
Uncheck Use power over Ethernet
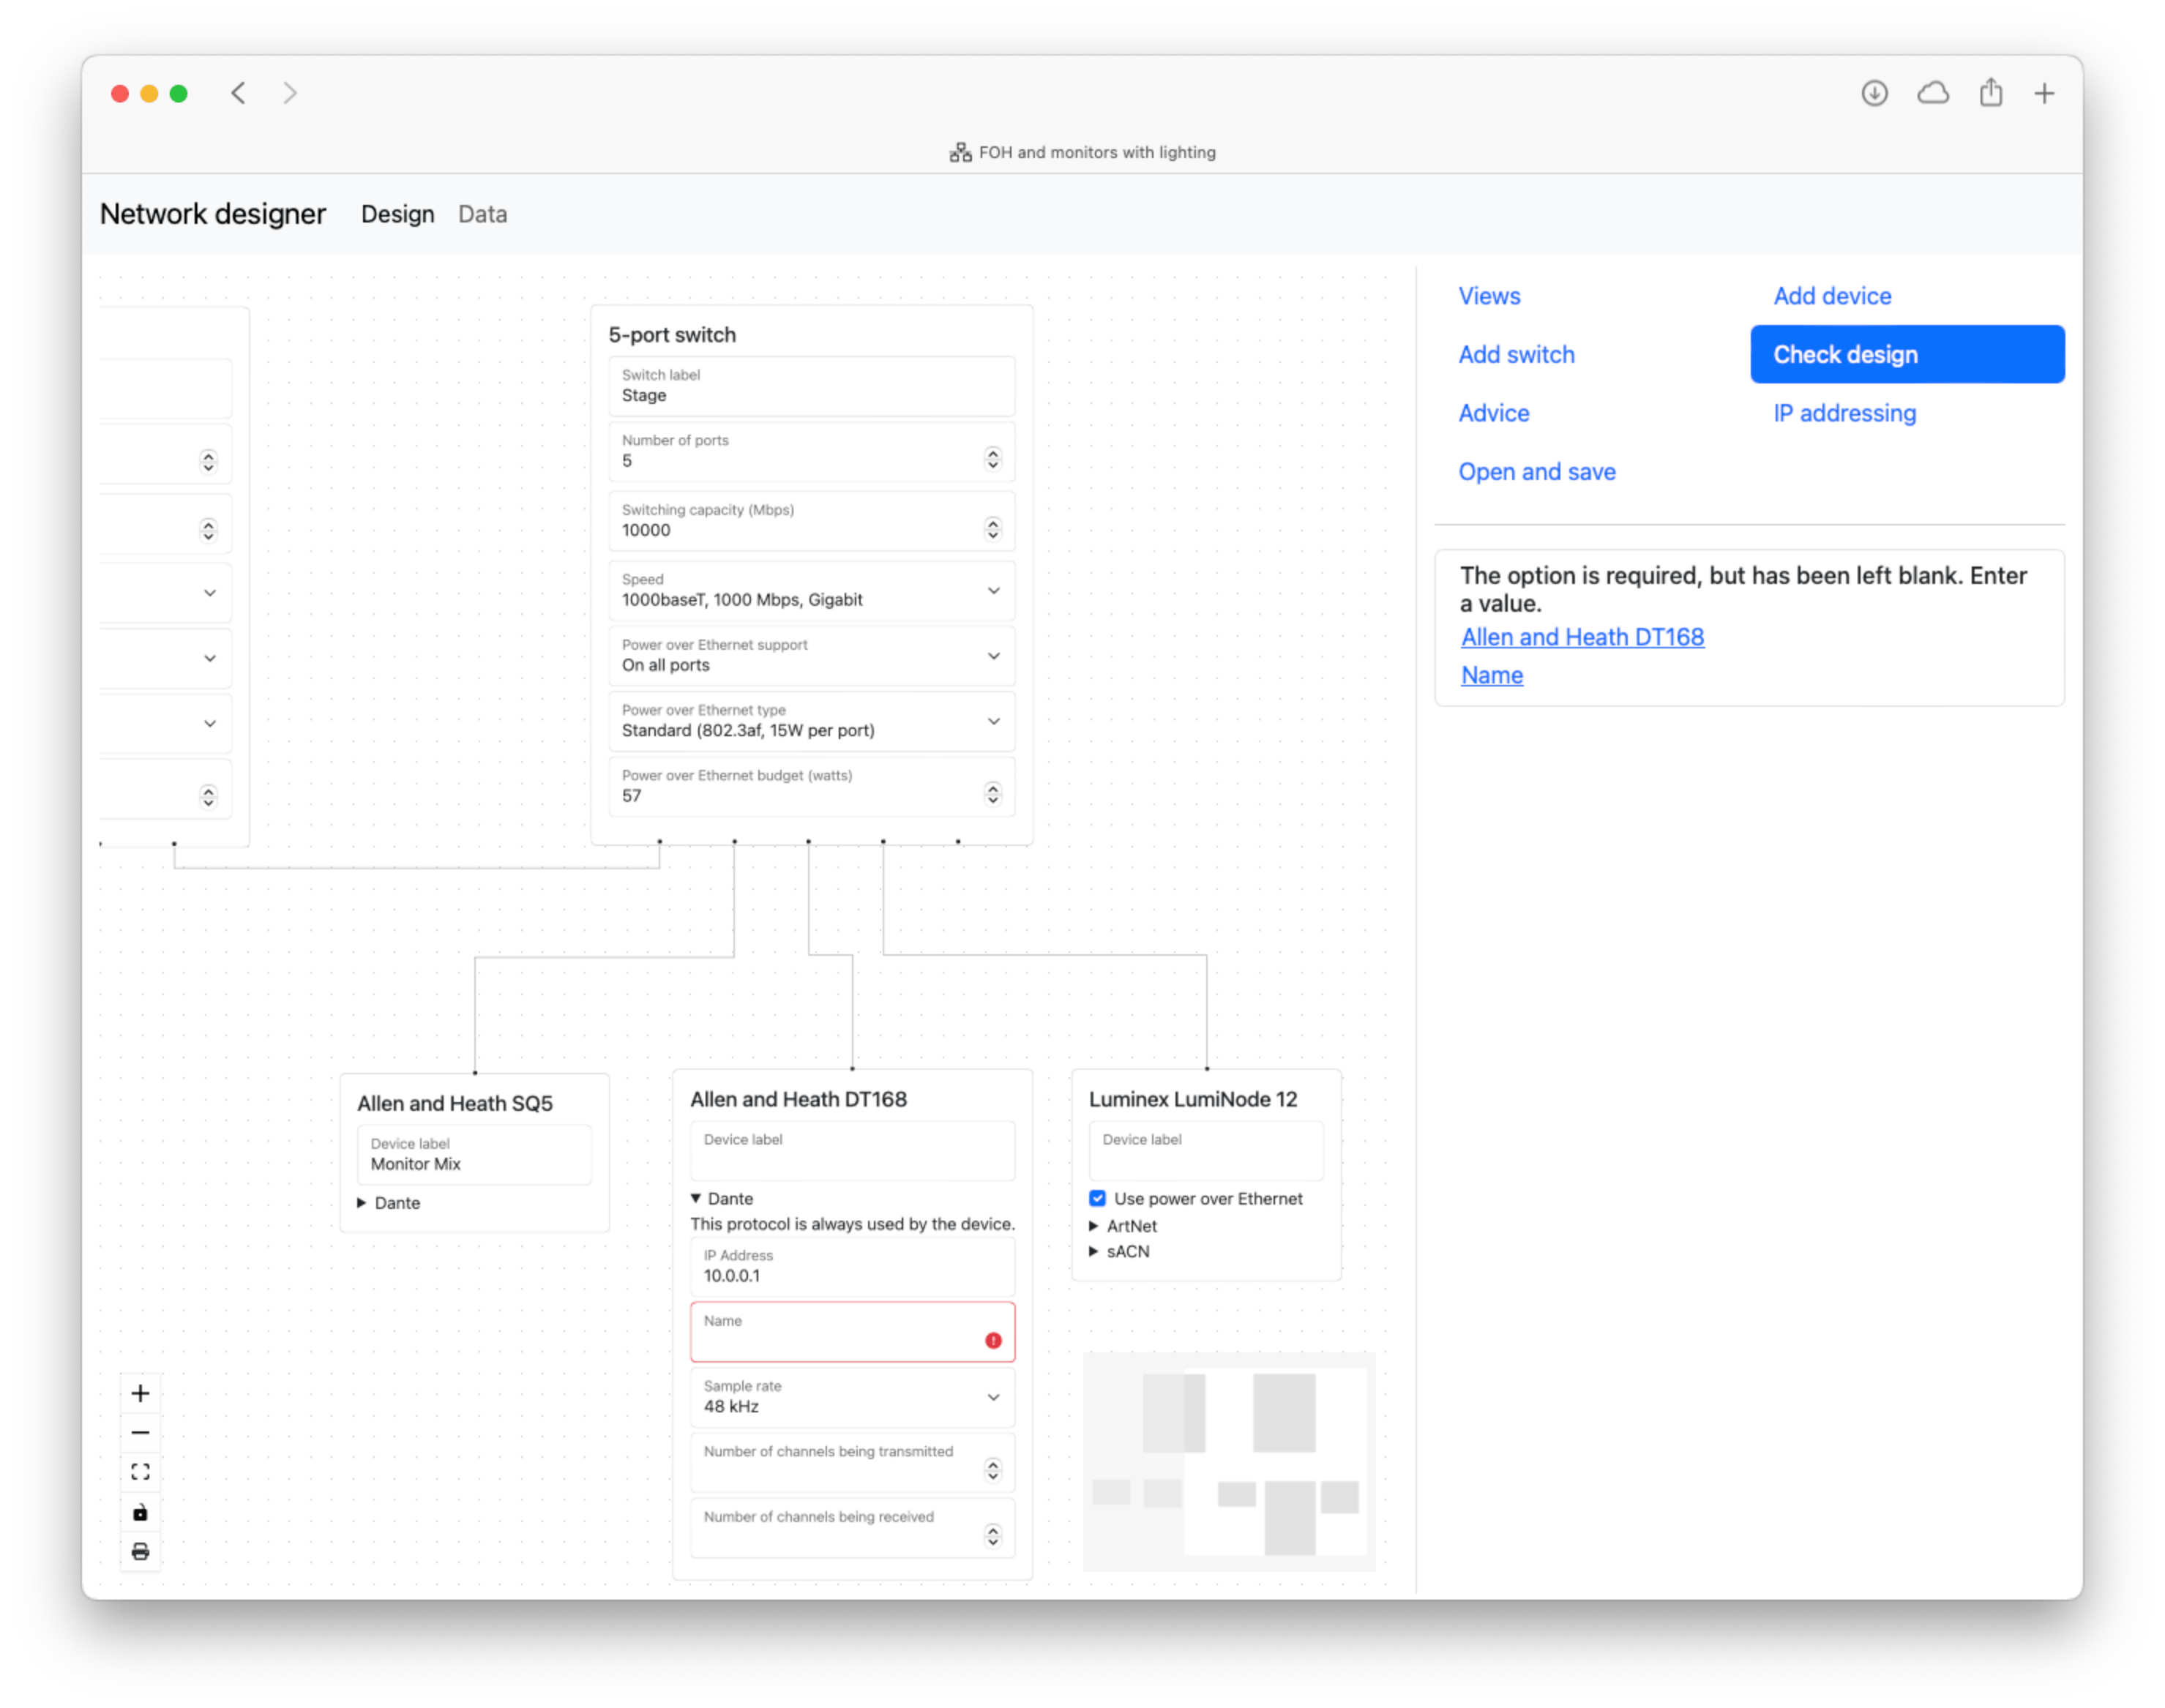tap(1097, 1198)
